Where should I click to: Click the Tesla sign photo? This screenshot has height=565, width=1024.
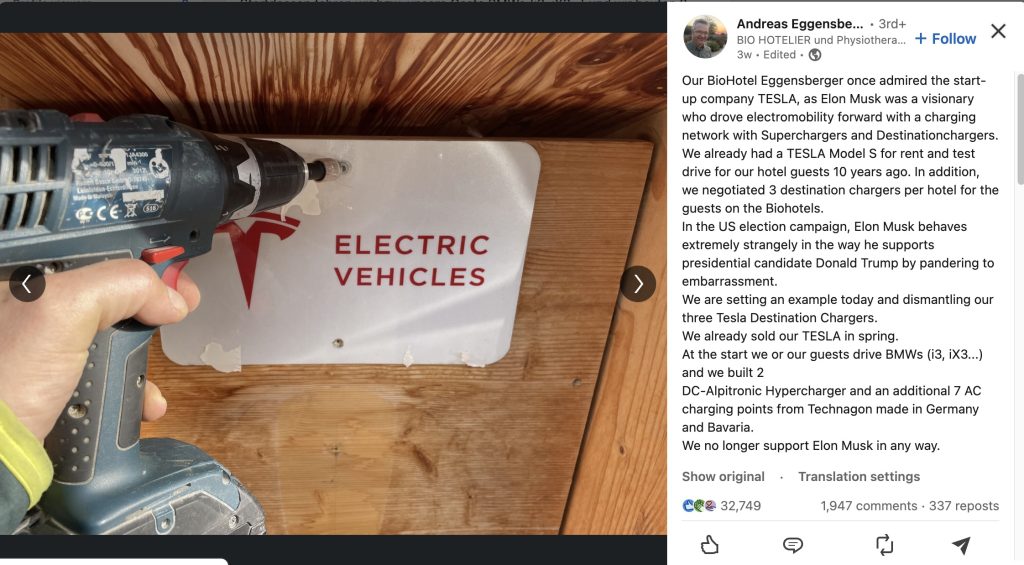[333, 284]
